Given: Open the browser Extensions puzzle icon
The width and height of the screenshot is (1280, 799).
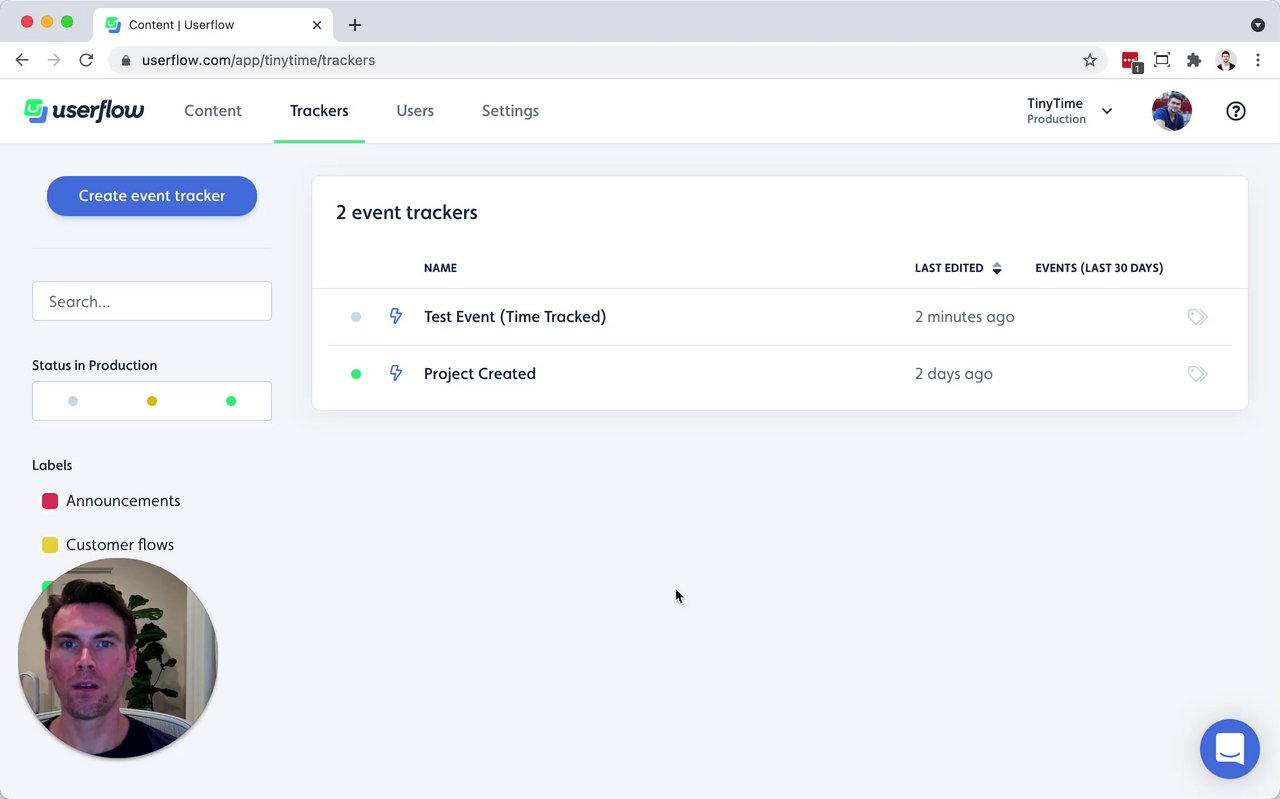Looking at the screenshot, I should pos(1193,60).
